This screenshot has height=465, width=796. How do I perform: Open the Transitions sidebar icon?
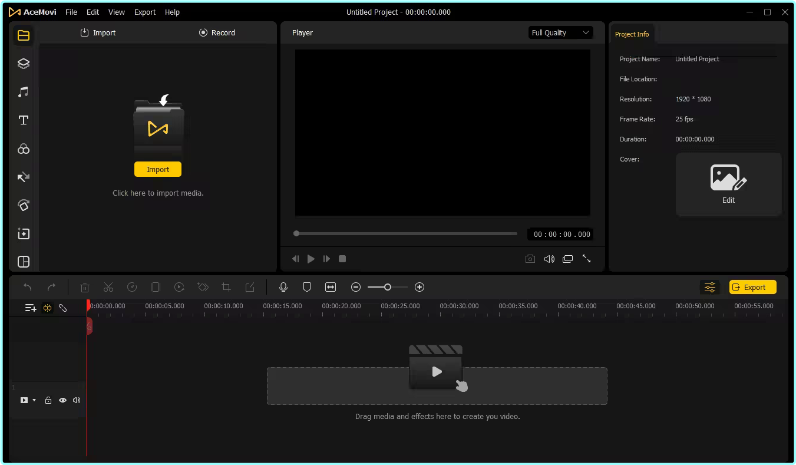[x=23, y=177]
